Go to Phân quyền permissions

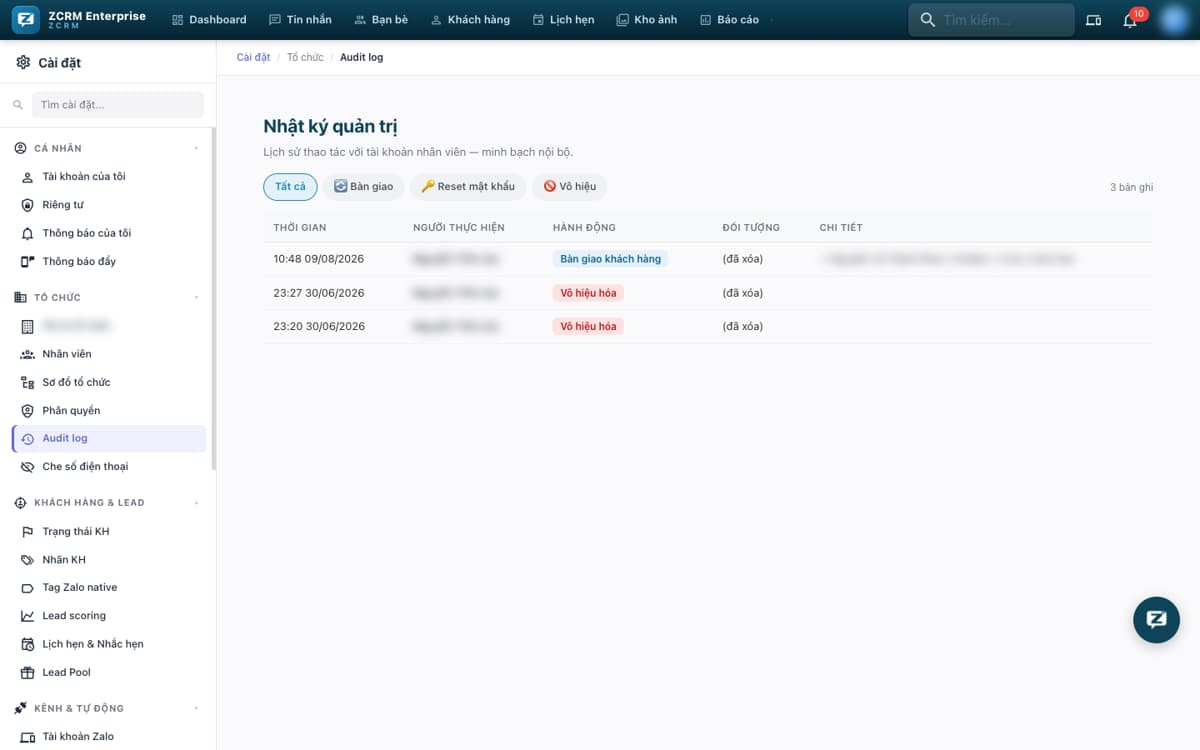[109, 410]
